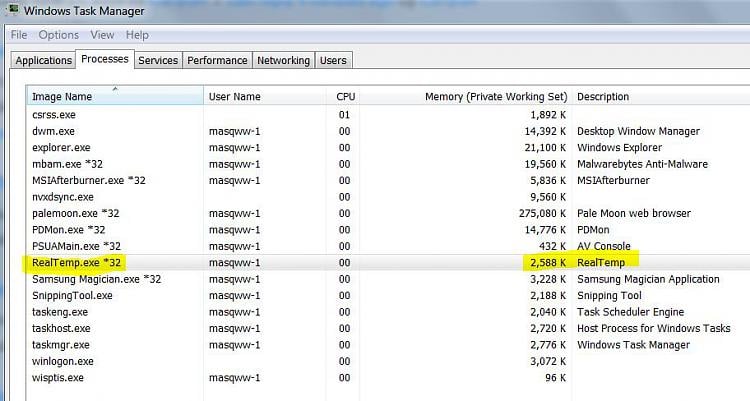The width and height of the screenshot is (750, 401).
Task: Select the taskmgr.exe process
Action: [x=61, y=345]
